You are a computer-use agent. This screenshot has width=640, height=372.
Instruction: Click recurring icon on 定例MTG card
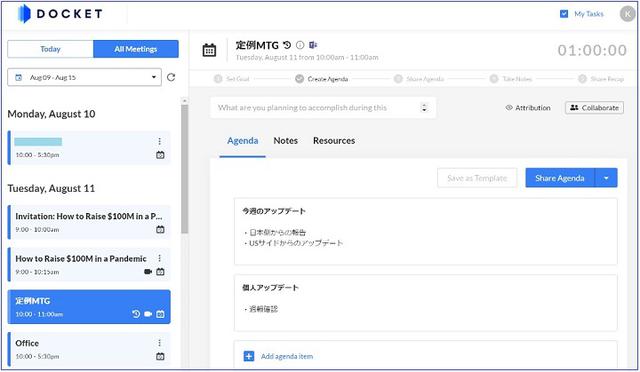[136, 314]
